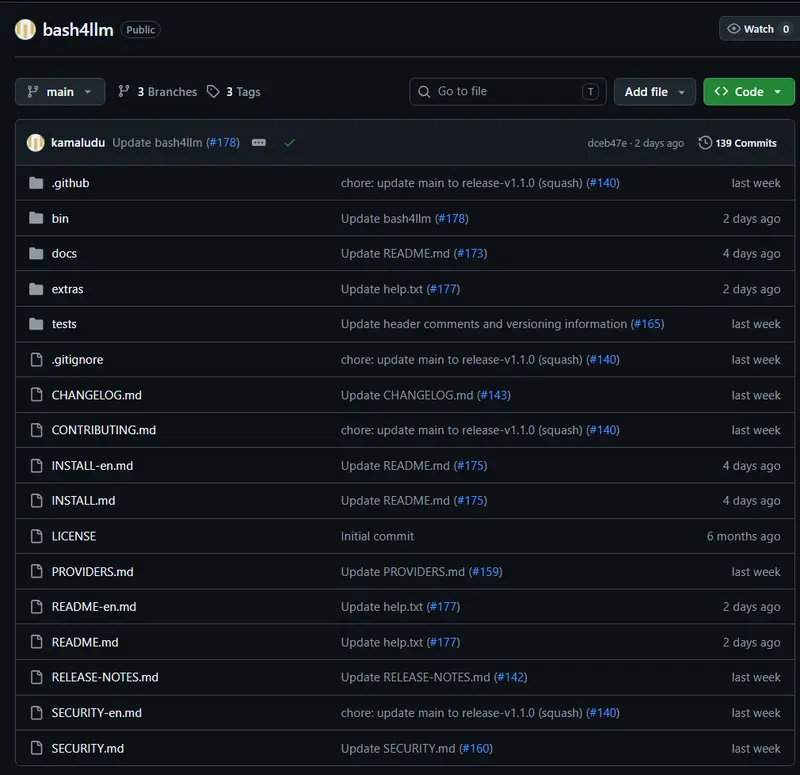Screen dimensions: 800x775
Task: Click the bash4llm repository avatar icon
Action: pyautogui.click(x=25, y=30)
